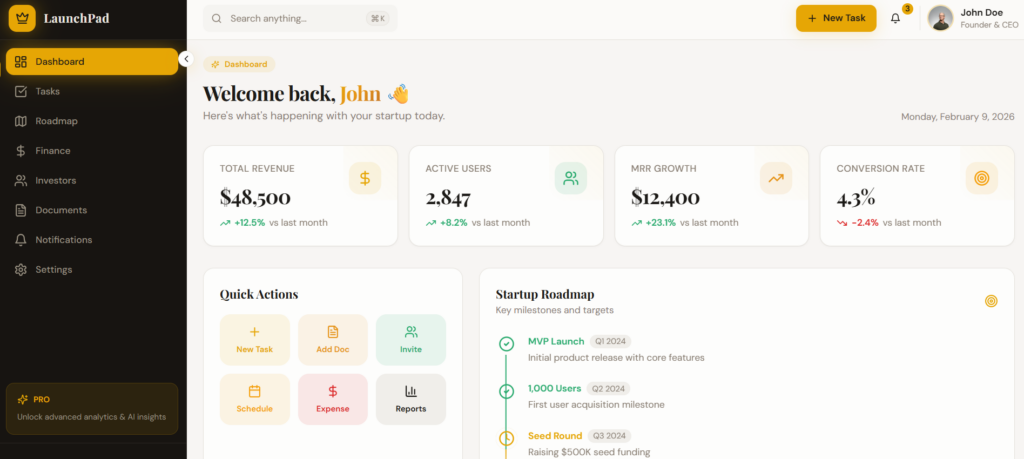1024x459 pixels.
Task: Click the 1,000 Users checkmark marker
Action: pos(506,391)
